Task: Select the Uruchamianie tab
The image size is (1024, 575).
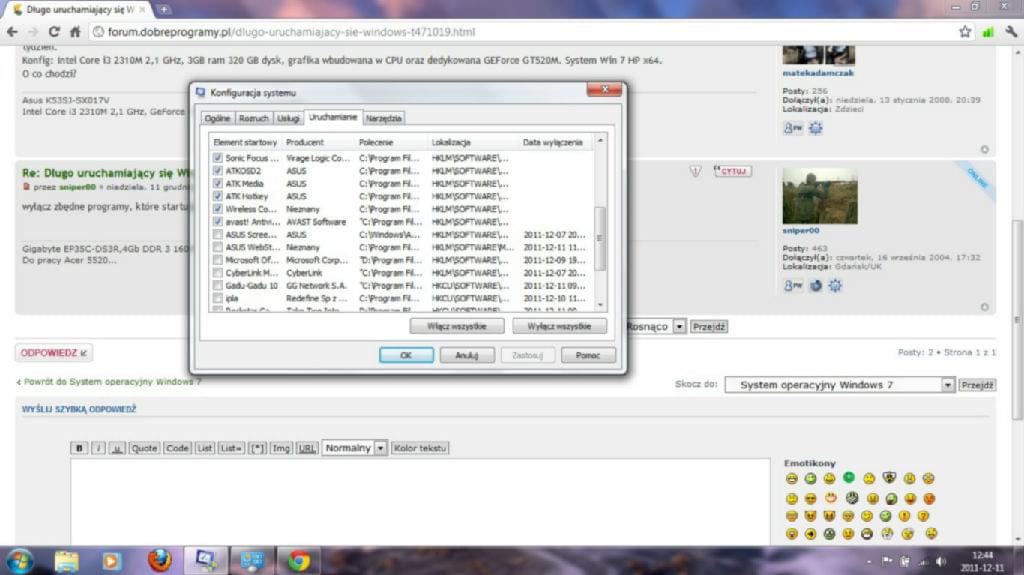Action: tap(333, 117)
